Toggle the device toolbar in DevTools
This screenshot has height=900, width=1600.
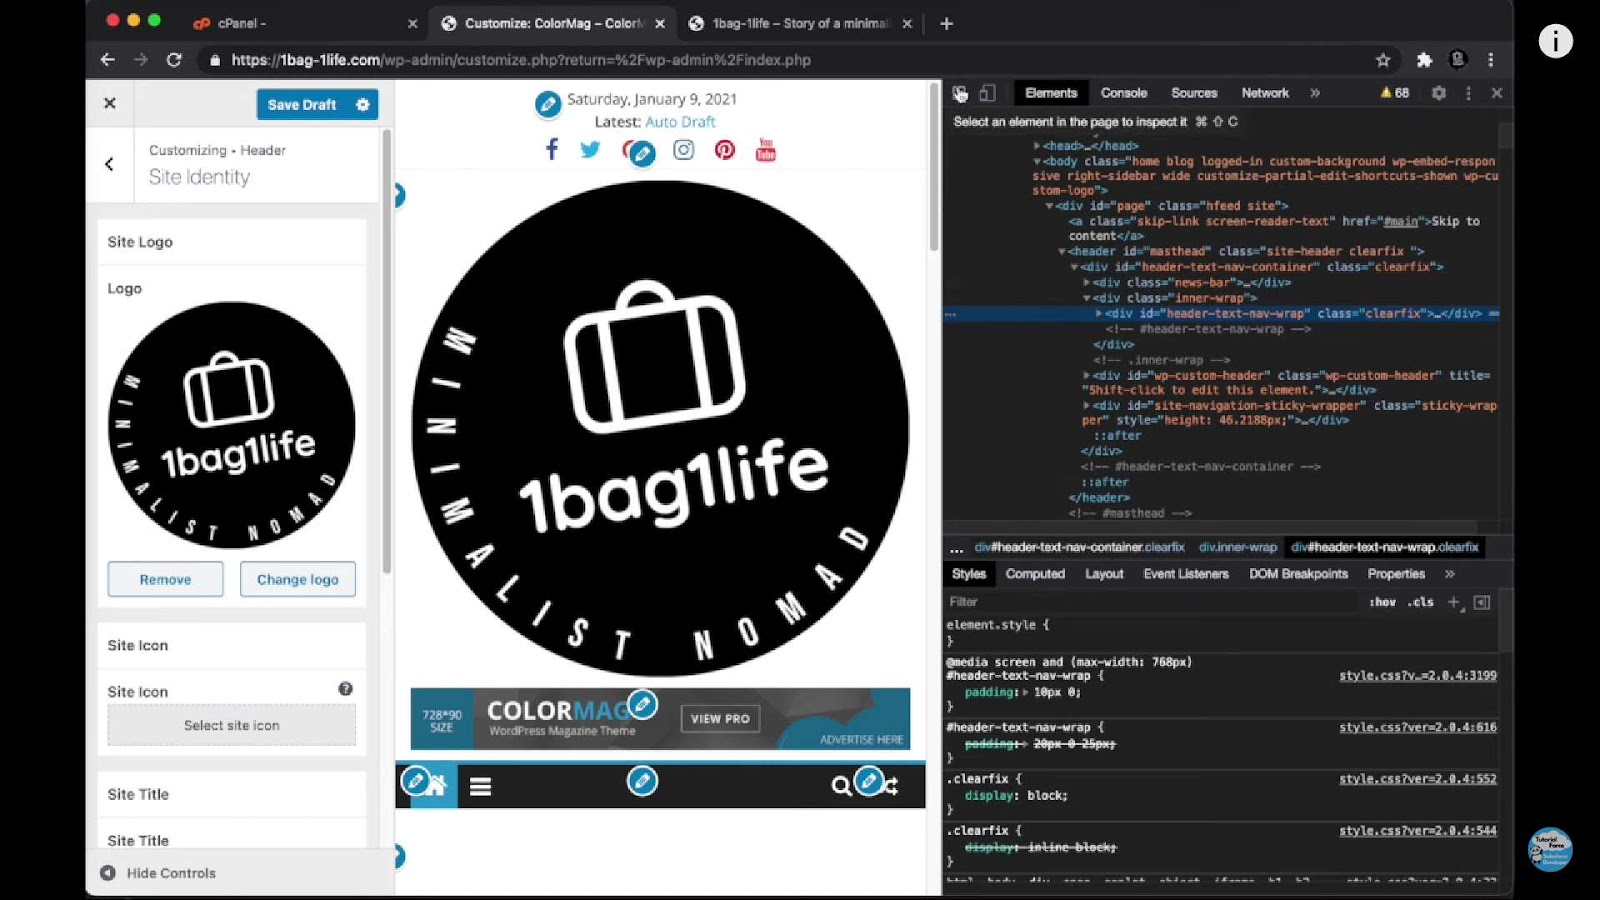[986, 92]
